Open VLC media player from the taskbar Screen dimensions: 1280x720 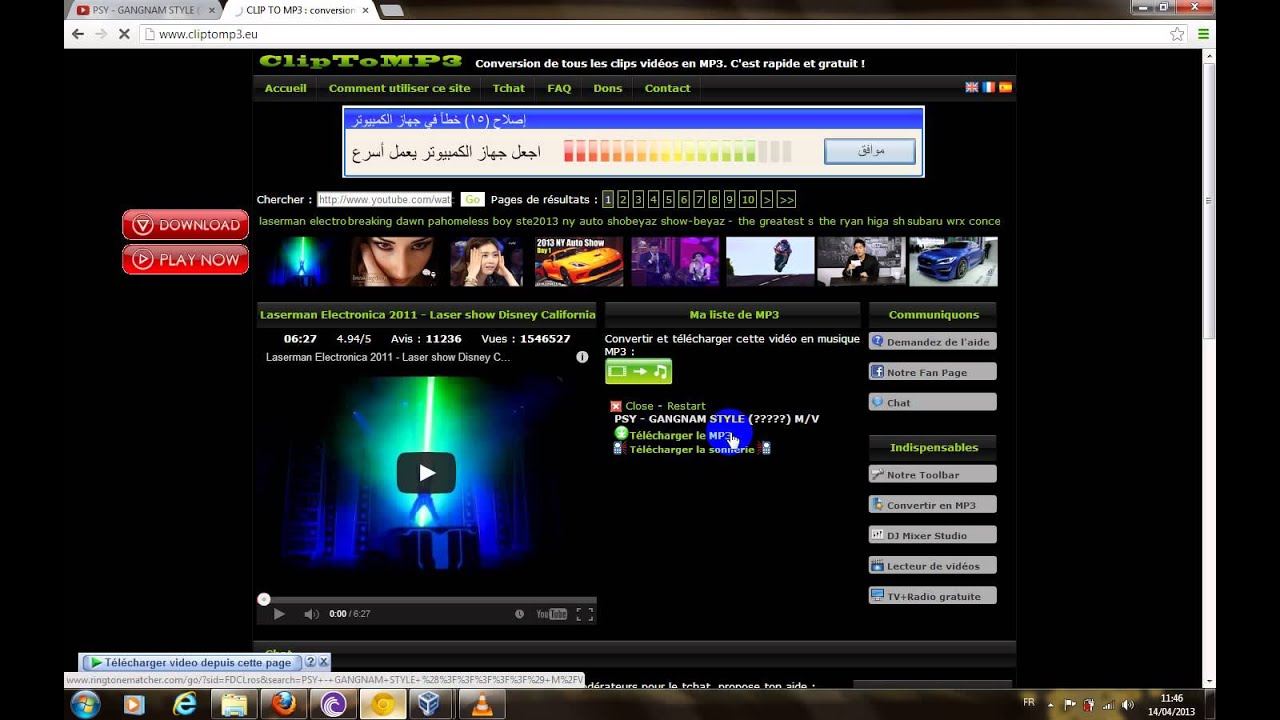pos(482,704)
